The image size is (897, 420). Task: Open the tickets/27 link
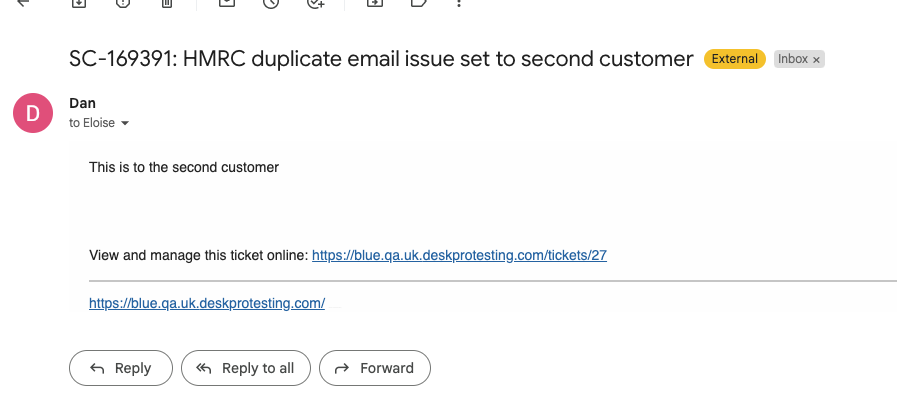[459, 255]
